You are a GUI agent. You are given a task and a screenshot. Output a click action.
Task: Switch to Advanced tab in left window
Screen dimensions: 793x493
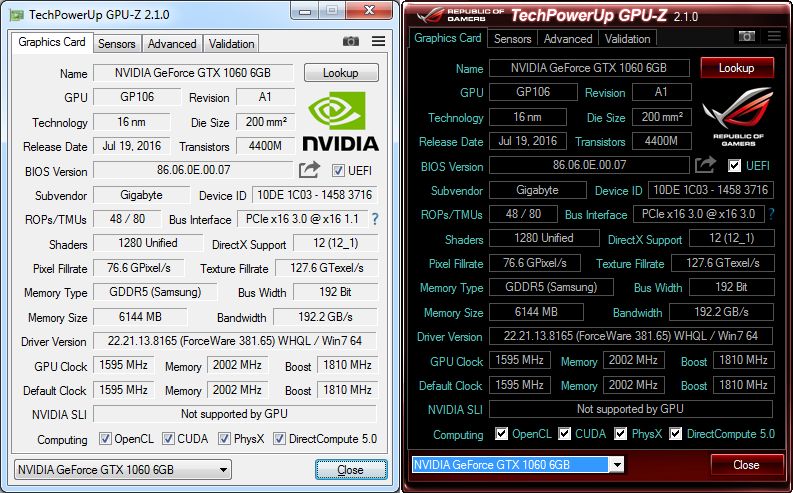click(172, 44)
